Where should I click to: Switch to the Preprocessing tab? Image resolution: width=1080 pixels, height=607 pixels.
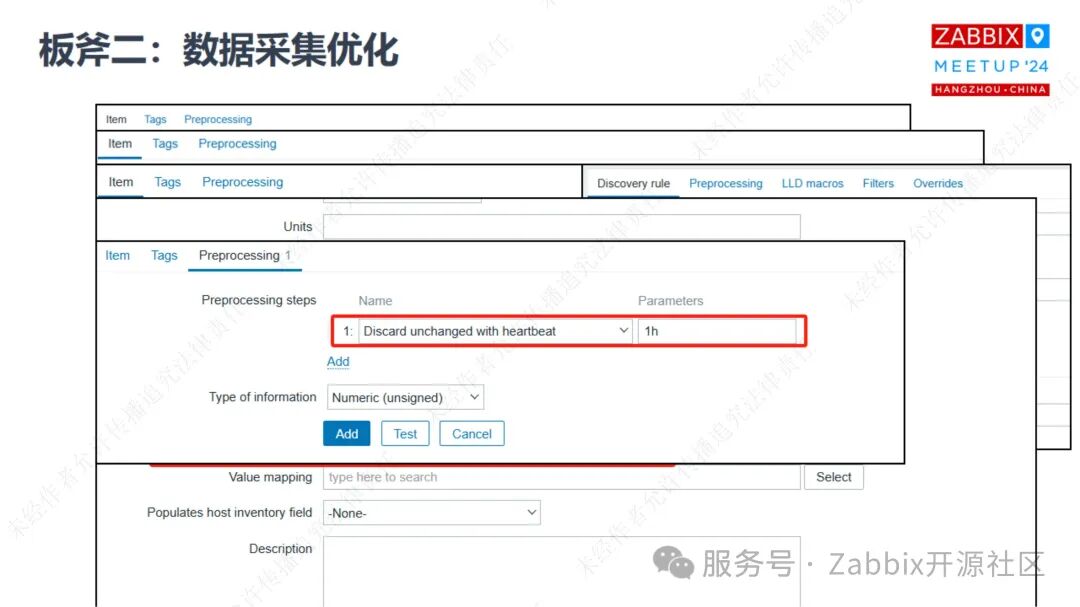(x=239, y=255)
